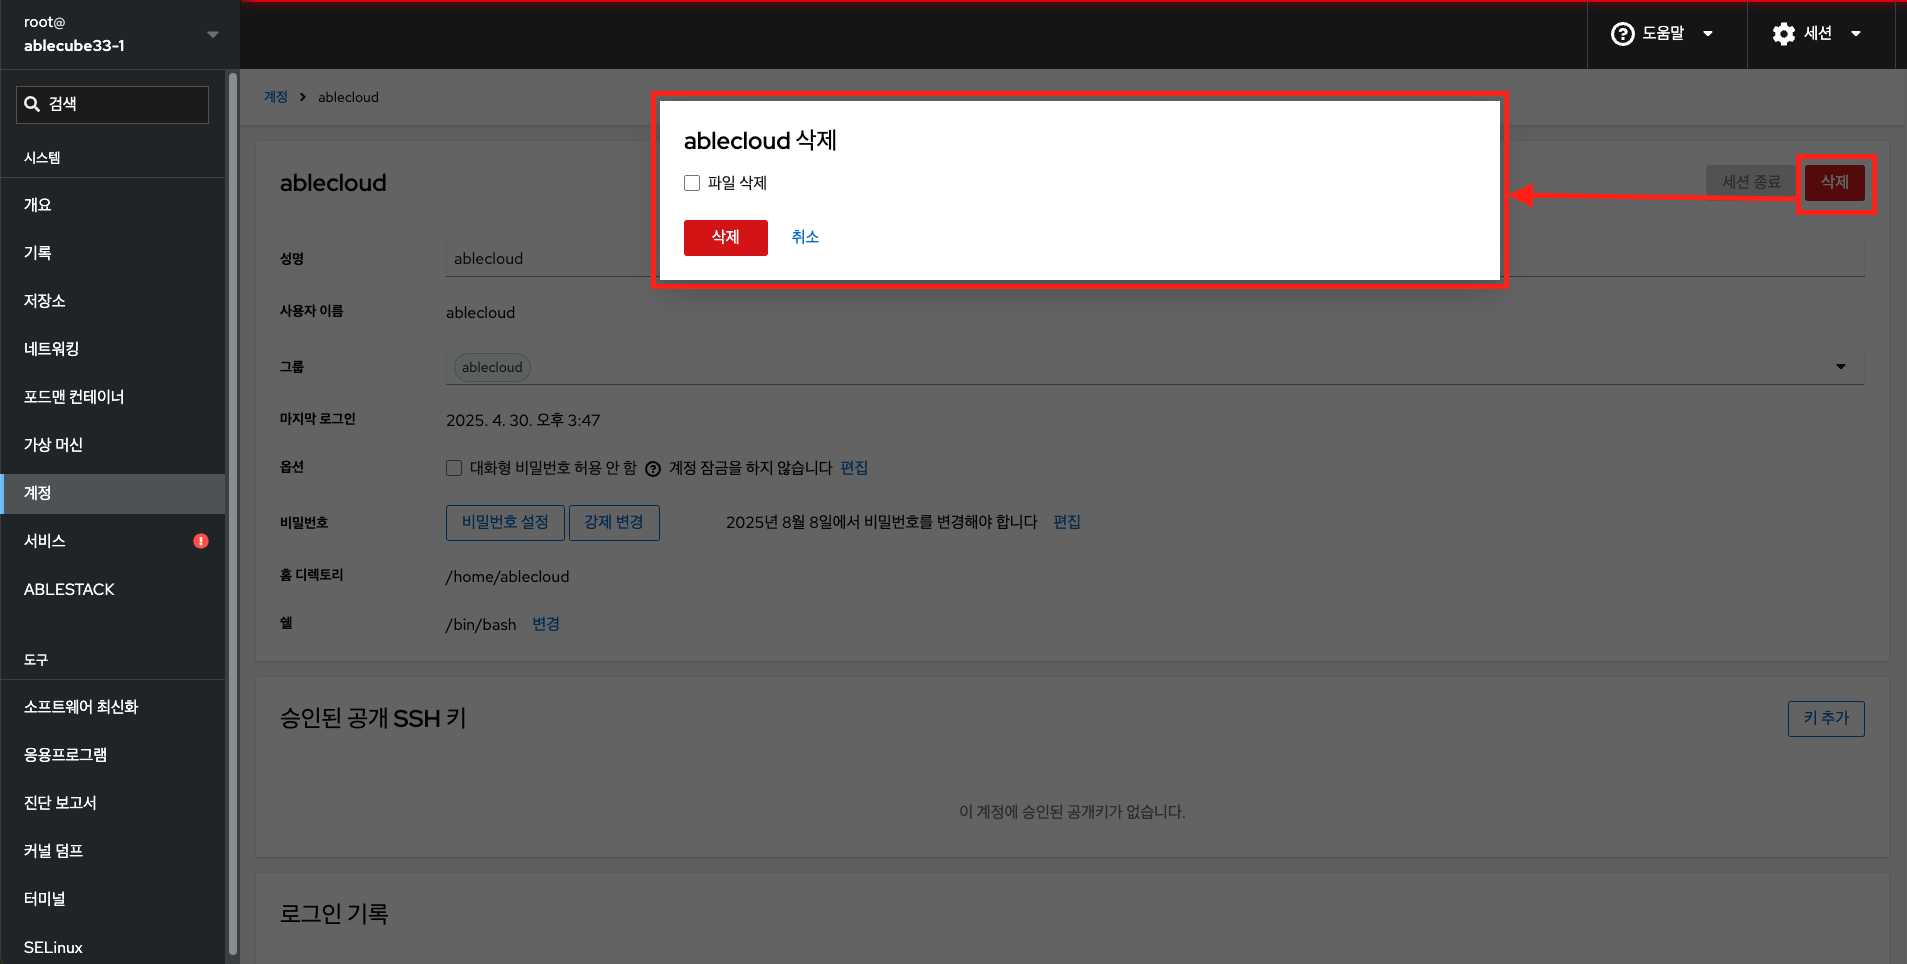1907x964 pixels.
Task: Open 진단 보고서 page
Action: 113,803
